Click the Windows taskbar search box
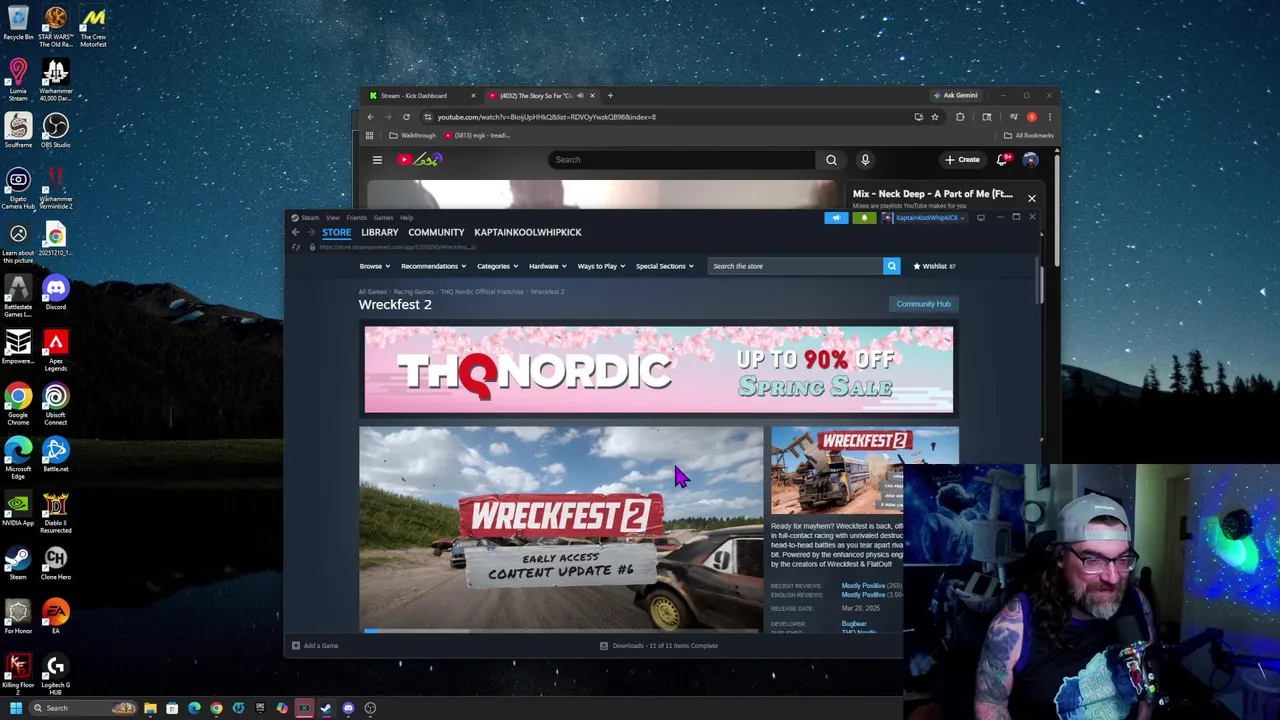 point(84,708)
